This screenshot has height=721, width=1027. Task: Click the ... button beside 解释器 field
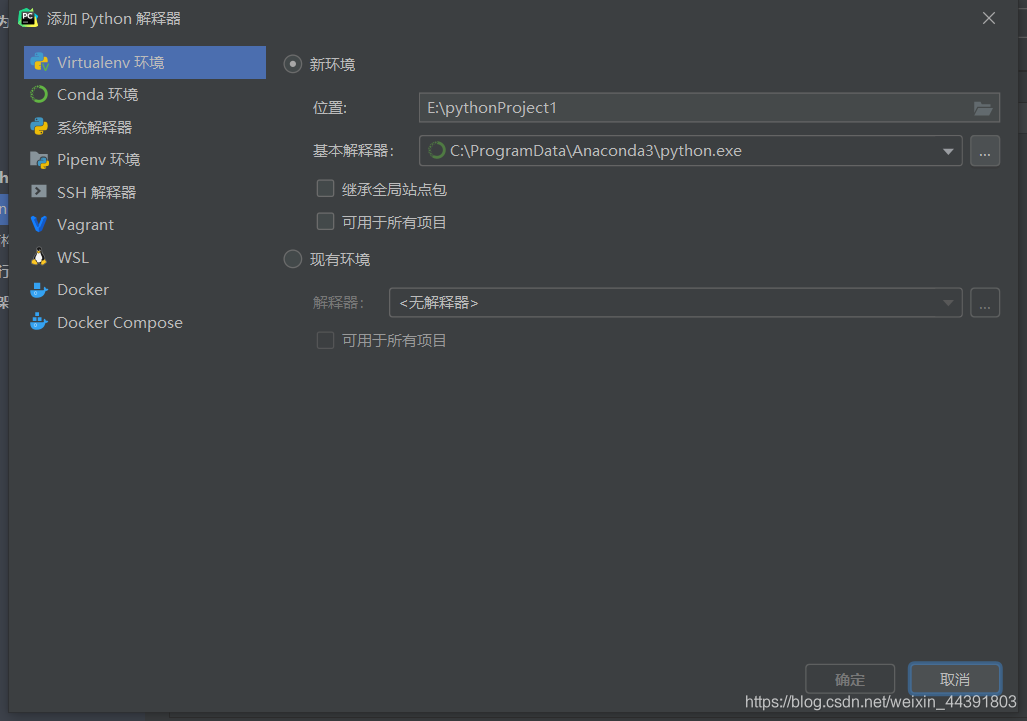click(x=984, y=303)
